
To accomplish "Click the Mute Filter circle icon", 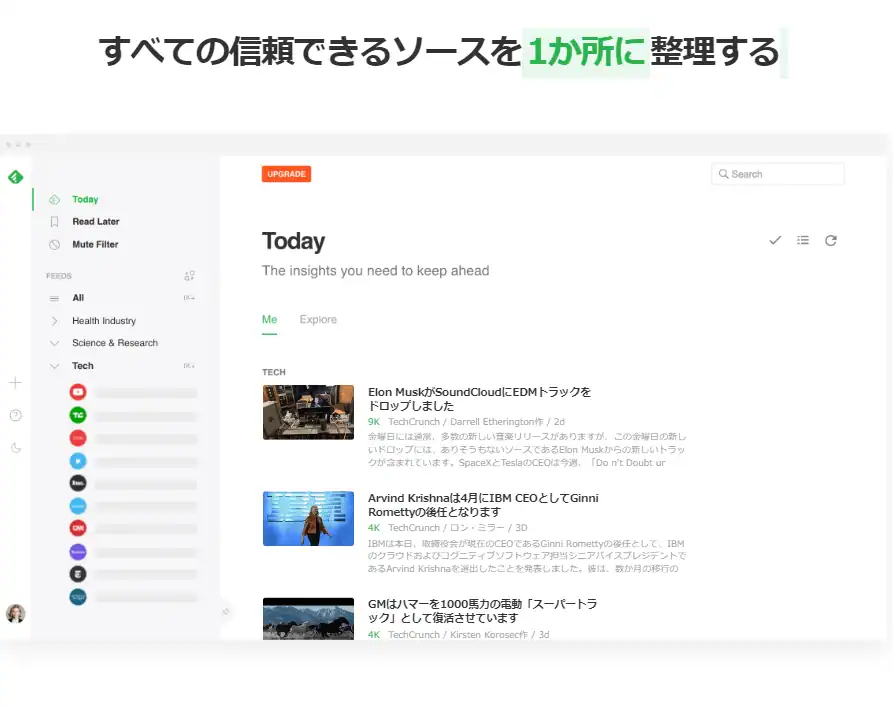I will click(x=55, y=244).
